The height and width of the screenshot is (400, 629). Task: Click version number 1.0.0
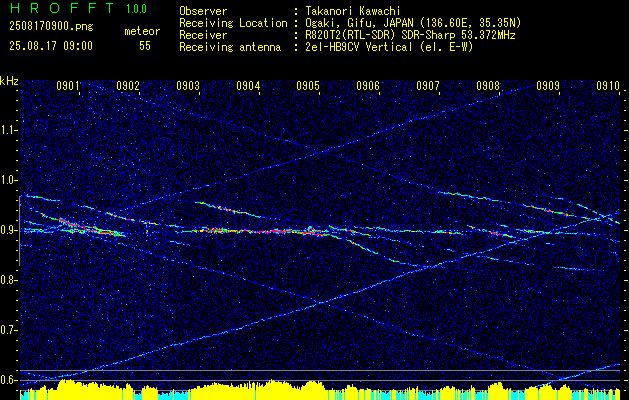136,9
